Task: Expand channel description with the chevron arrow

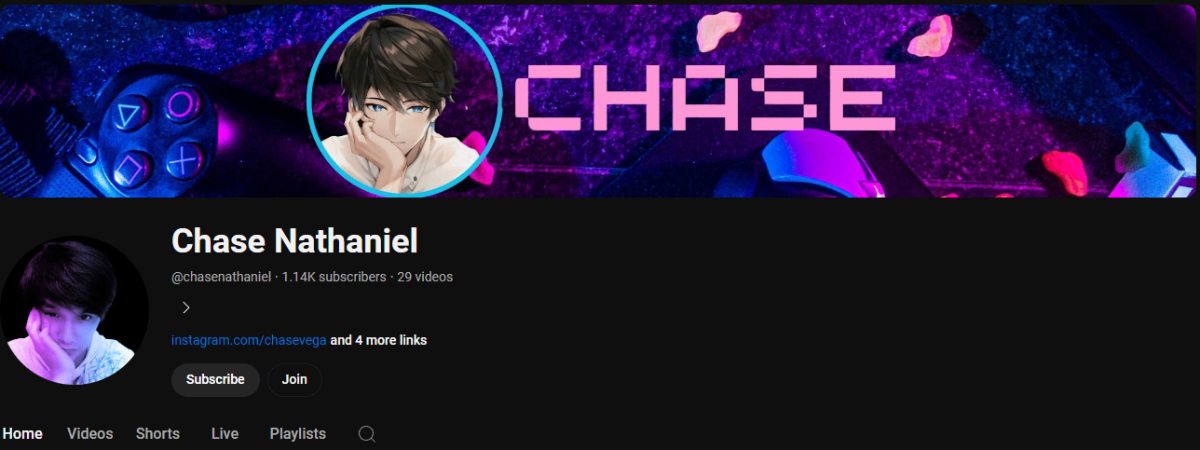Action: pos(186,308)
